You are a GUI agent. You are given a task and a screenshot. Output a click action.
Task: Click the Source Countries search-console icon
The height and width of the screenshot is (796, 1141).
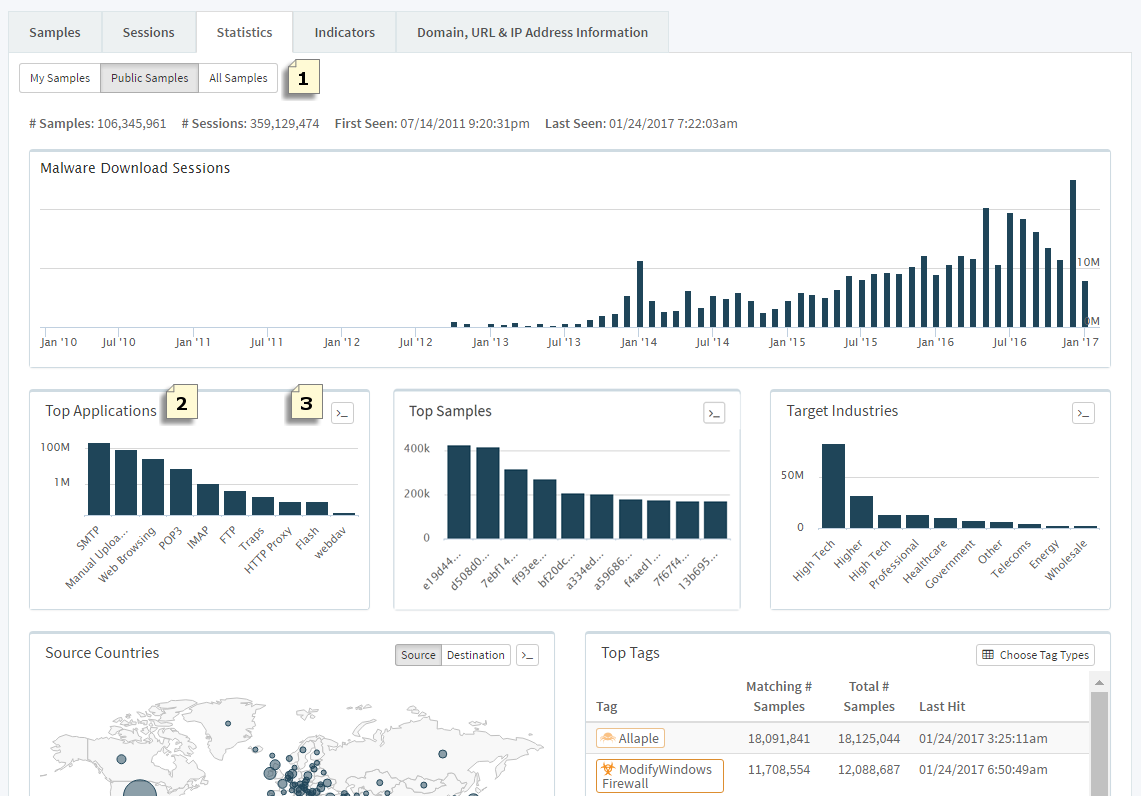(x=527, y=655)
